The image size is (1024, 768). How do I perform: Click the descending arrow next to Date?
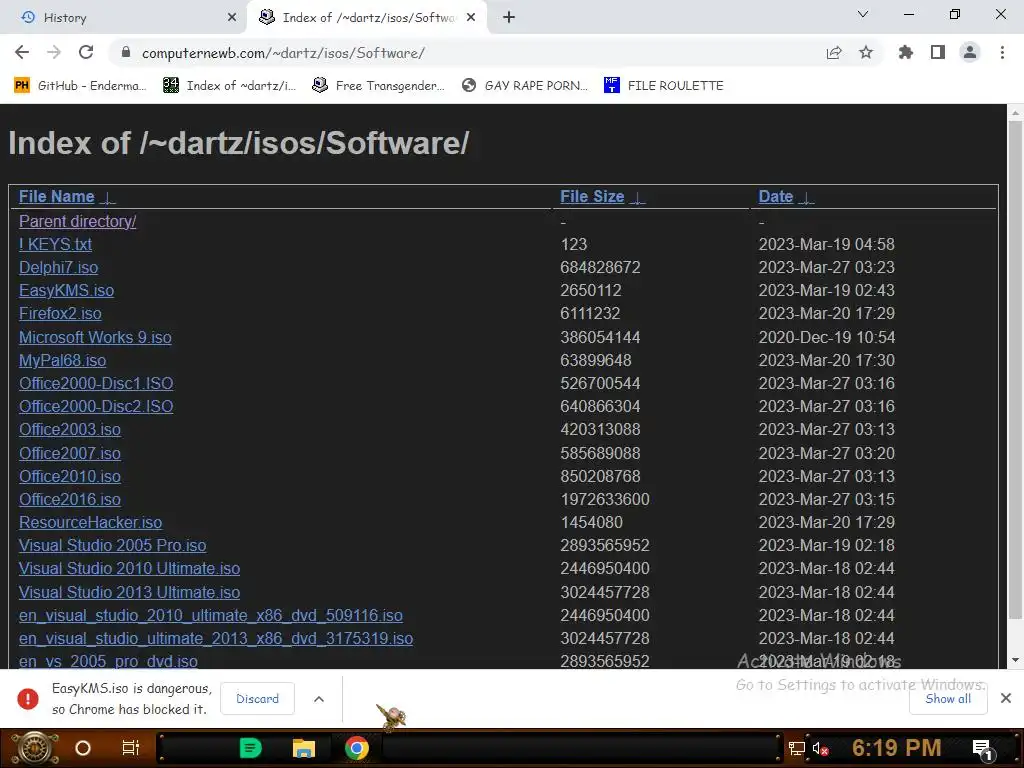tap(806, 198)
